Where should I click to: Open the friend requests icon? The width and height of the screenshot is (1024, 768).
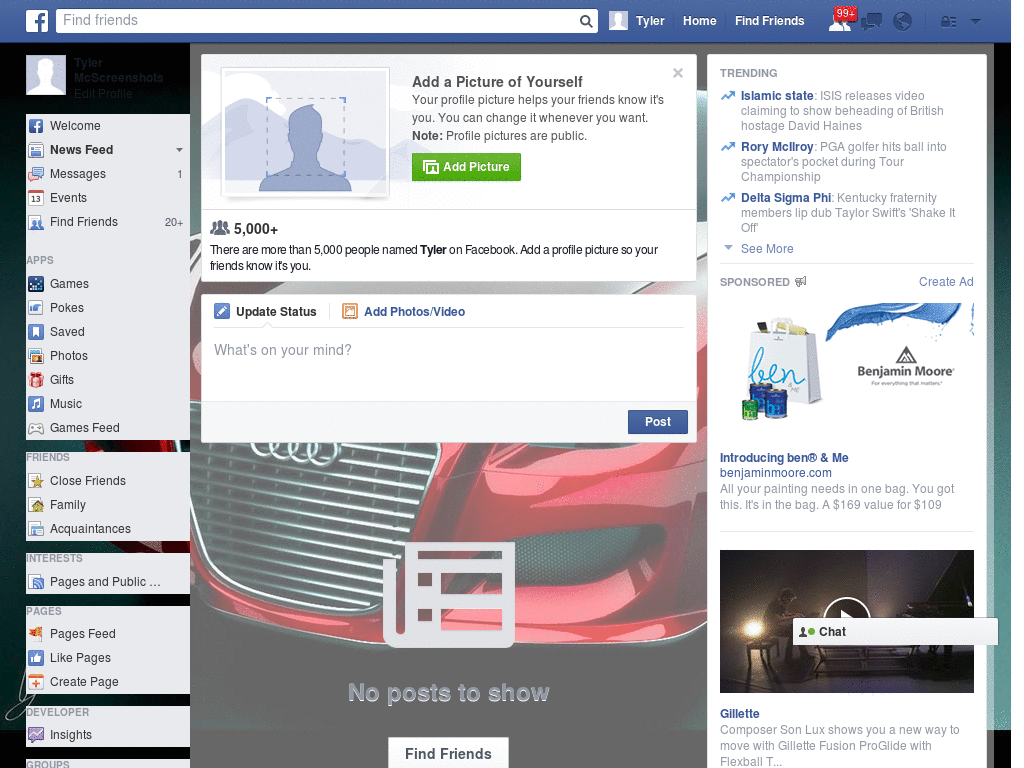pos(840,20)
